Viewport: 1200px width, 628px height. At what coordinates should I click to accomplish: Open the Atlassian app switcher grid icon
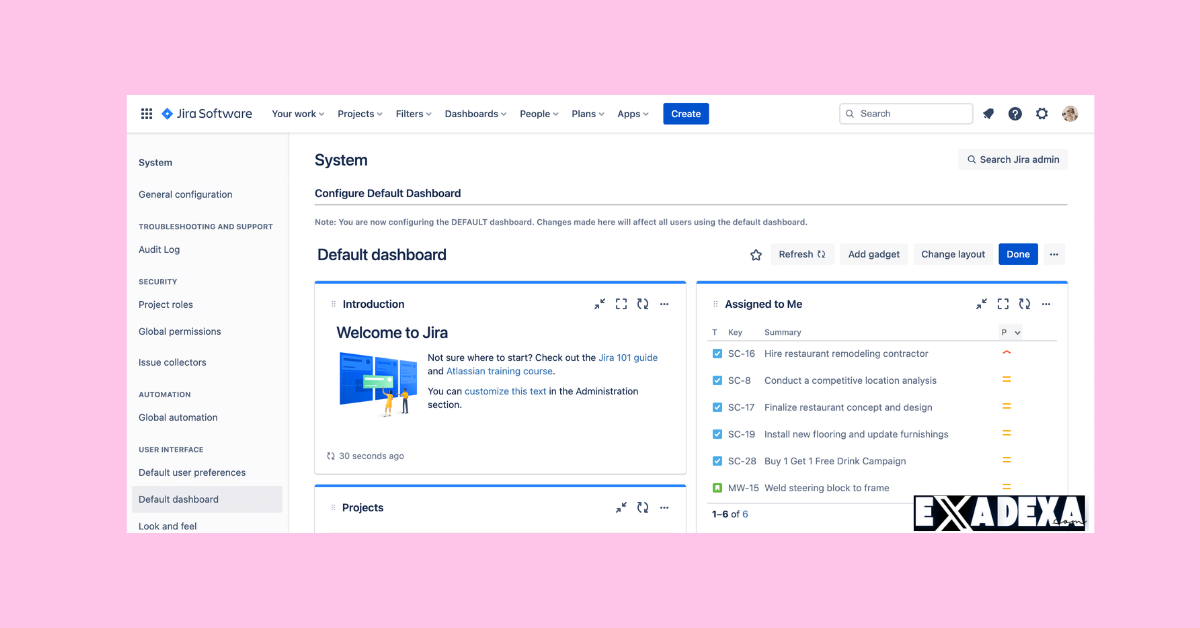pos(145,113)
